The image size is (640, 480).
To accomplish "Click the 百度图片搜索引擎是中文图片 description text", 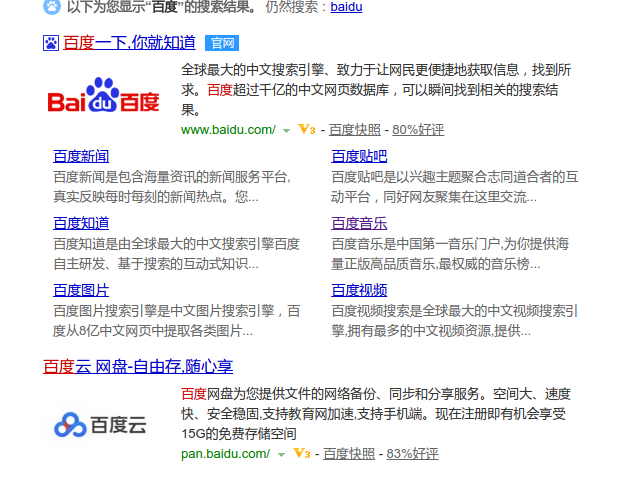I will tap(176, 321).
